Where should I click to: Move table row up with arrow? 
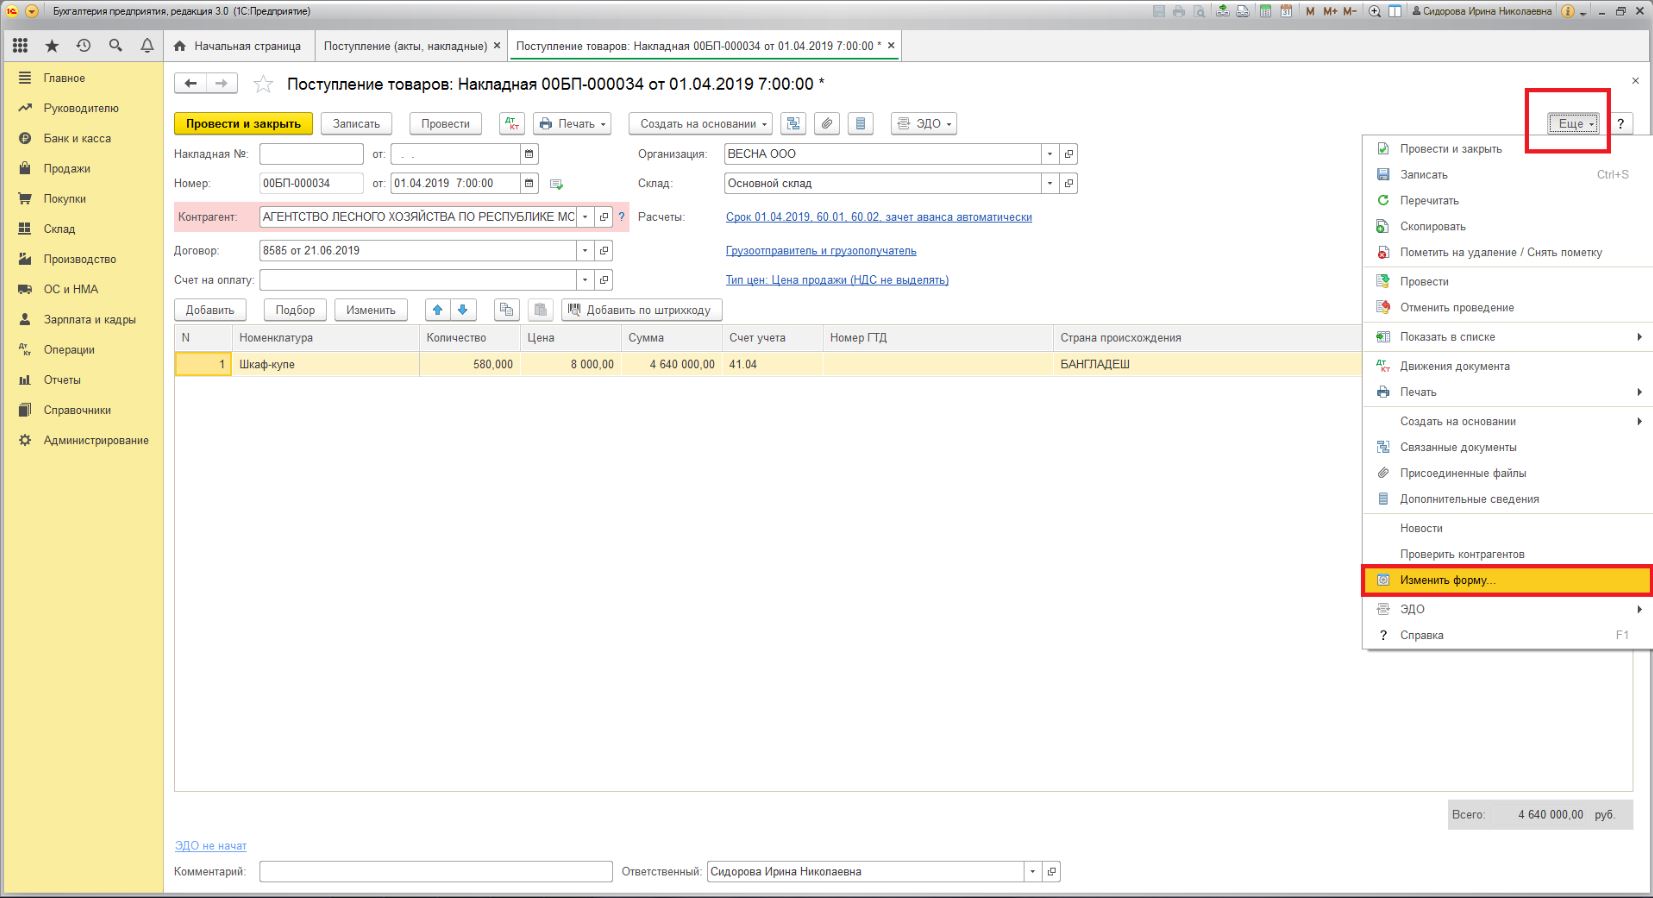point(437,310)
